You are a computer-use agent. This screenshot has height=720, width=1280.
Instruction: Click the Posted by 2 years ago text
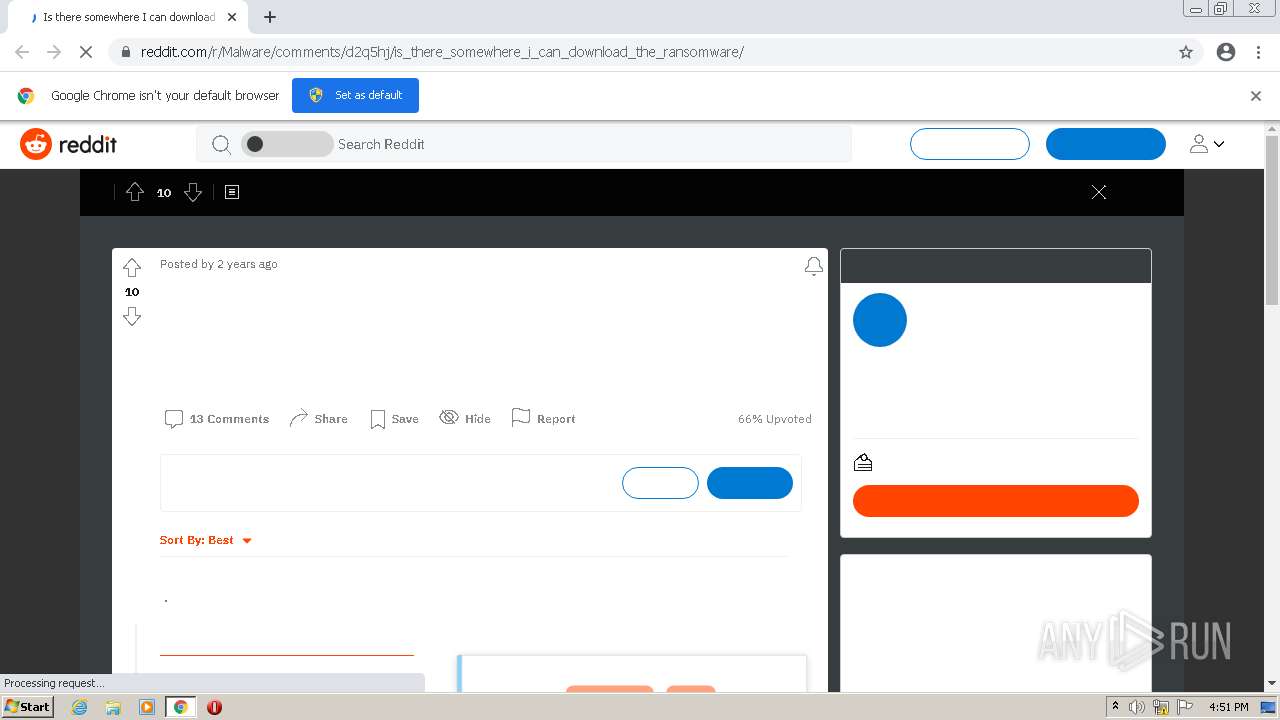tap(219, 264)
